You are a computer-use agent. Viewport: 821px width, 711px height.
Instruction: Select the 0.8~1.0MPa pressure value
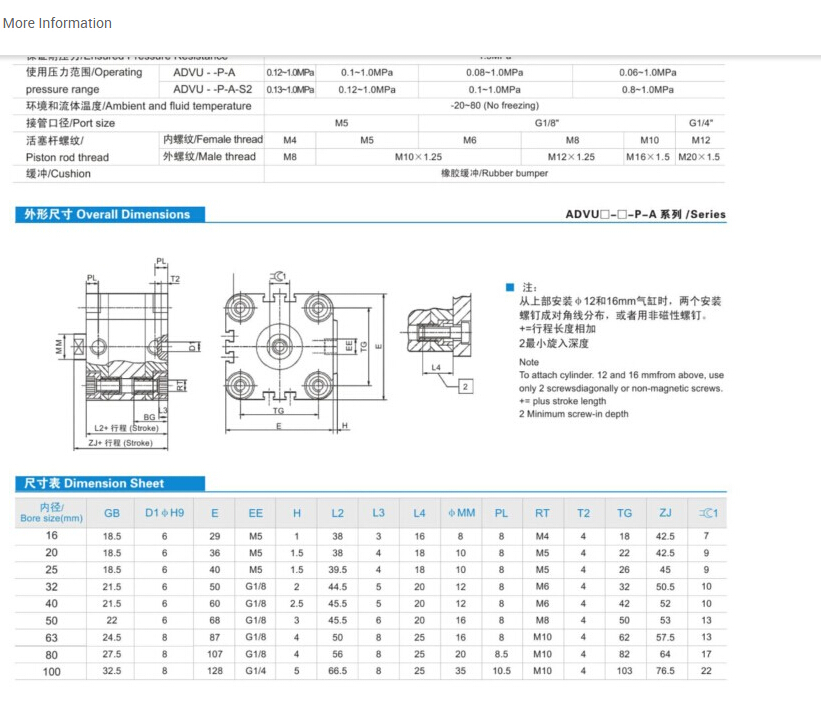coord(648,90)
